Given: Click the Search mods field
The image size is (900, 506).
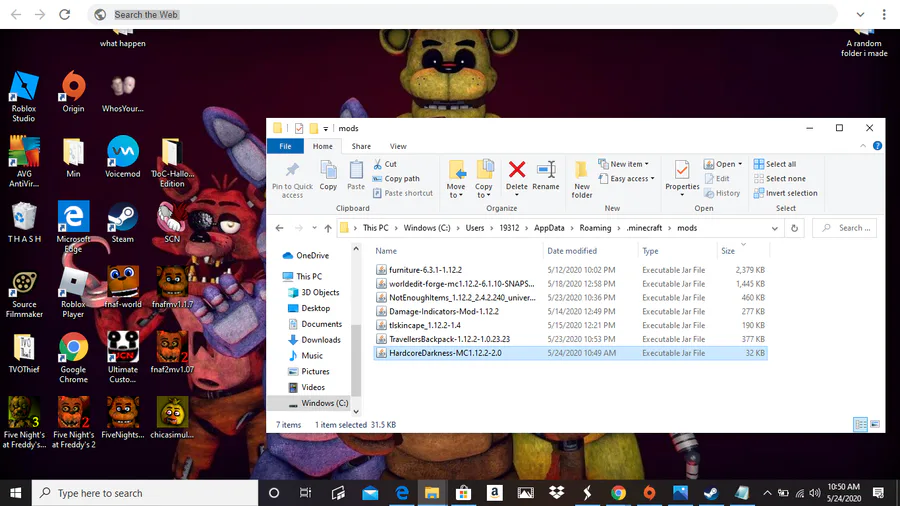Looking at the screenshot, I should coord(844,228).
